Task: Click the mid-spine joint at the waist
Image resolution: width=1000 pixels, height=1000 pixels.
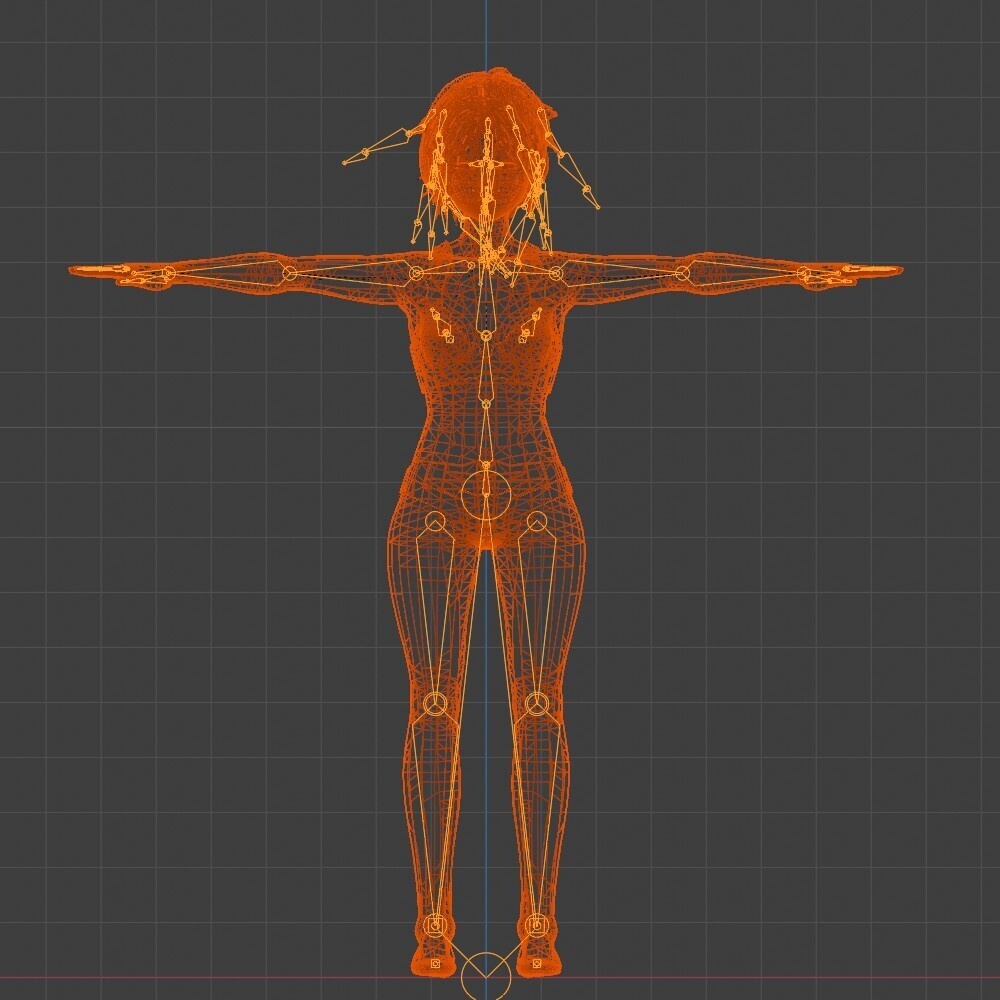Action: pos(486,404)
